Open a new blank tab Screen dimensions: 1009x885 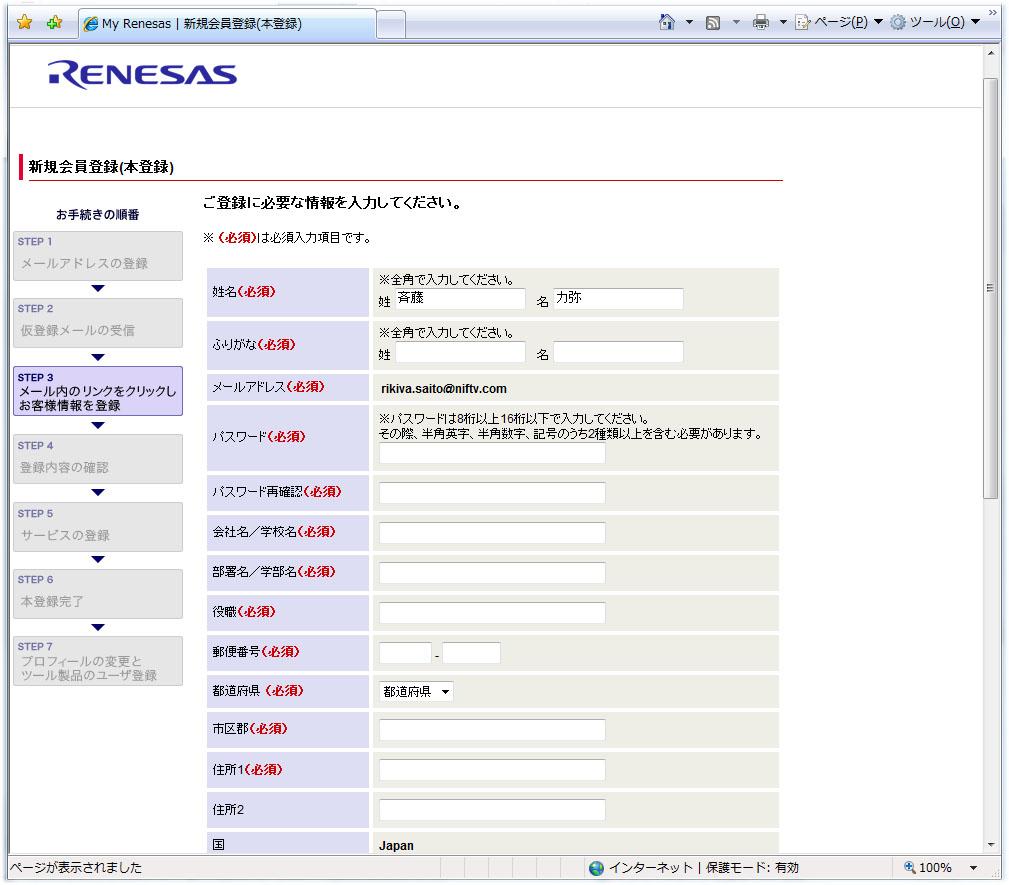392,23
